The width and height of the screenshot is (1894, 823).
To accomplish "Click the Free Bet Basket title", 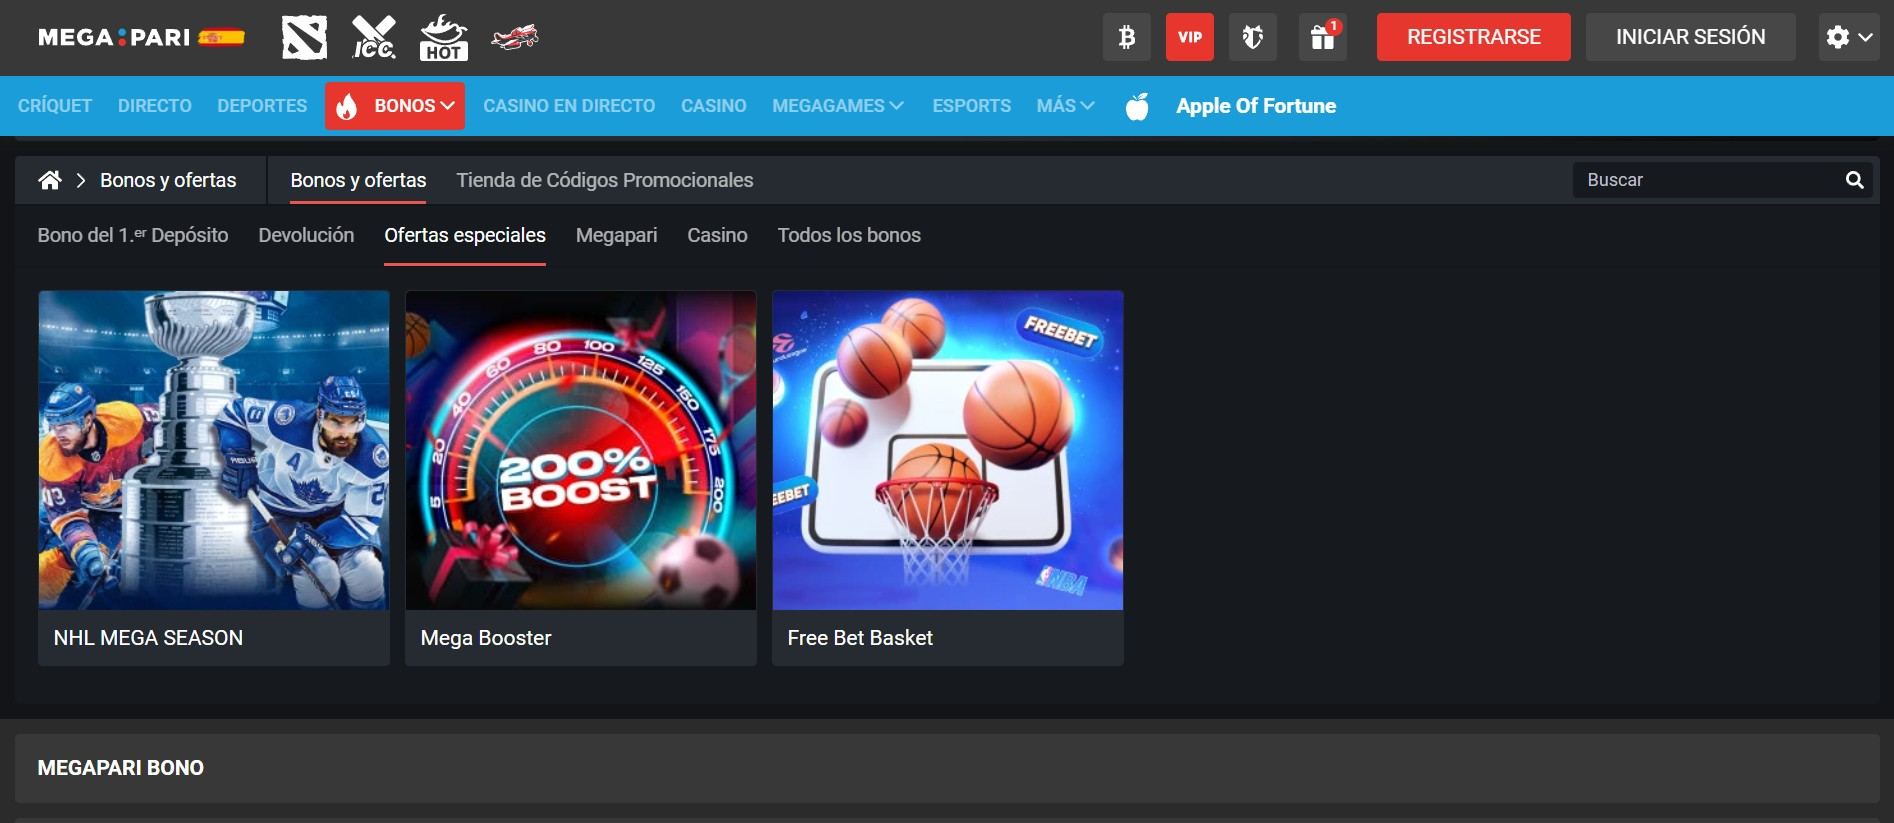I will pyautogui.click(x=860, y=638).
